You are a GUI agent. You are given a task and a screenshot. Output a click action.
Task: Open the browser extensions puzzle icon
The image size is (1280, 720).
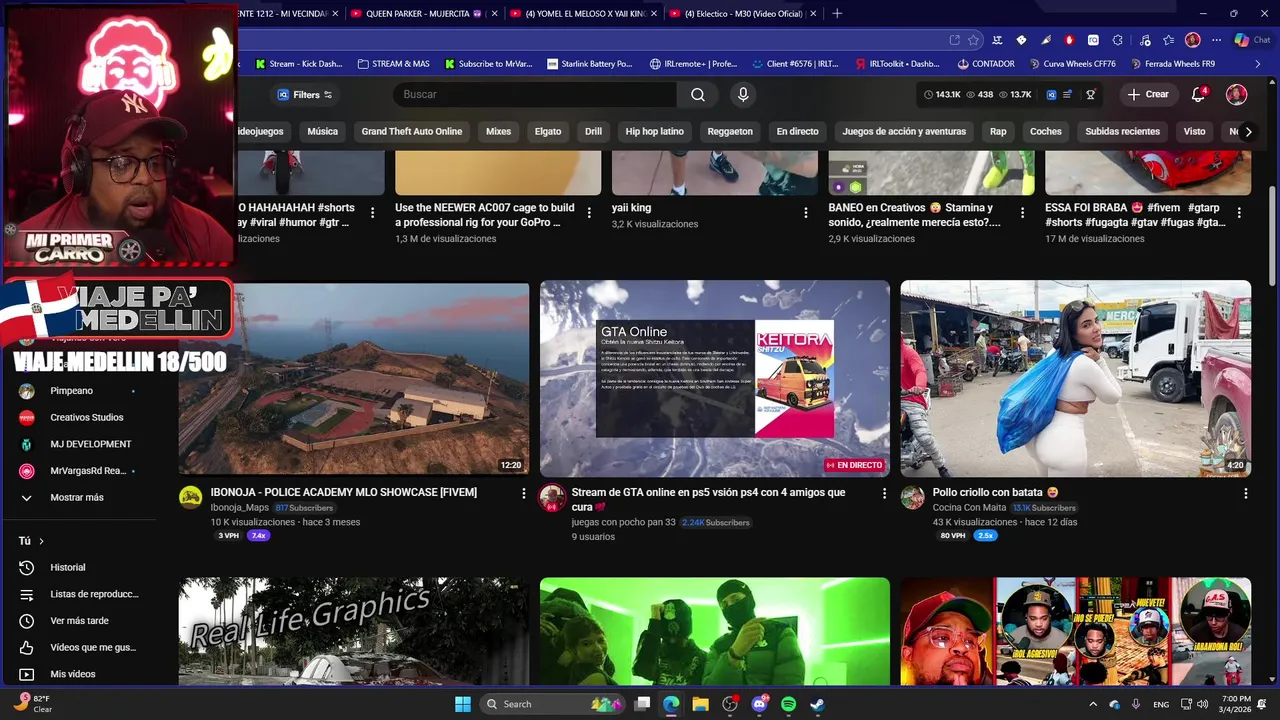tap(1117, 40)
